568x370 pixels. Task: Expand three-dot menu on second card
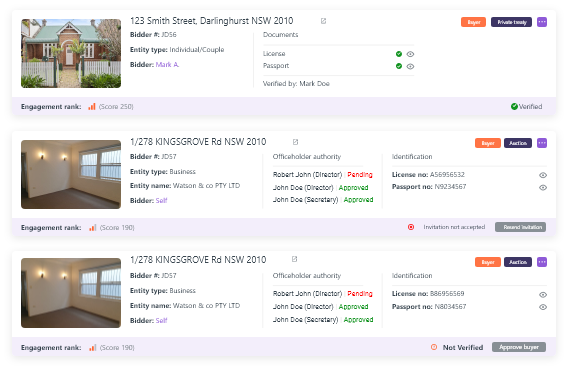[542, 143]
